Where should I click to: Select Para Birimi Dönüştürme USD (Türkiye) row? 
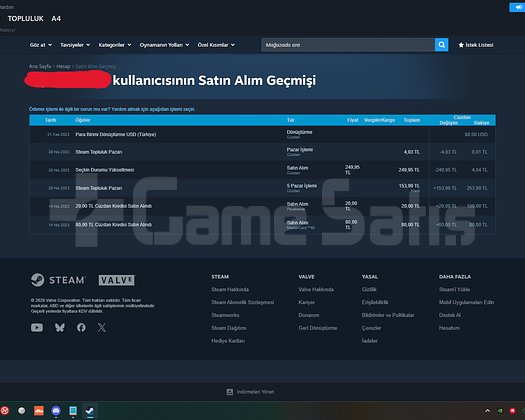[262, 134]
